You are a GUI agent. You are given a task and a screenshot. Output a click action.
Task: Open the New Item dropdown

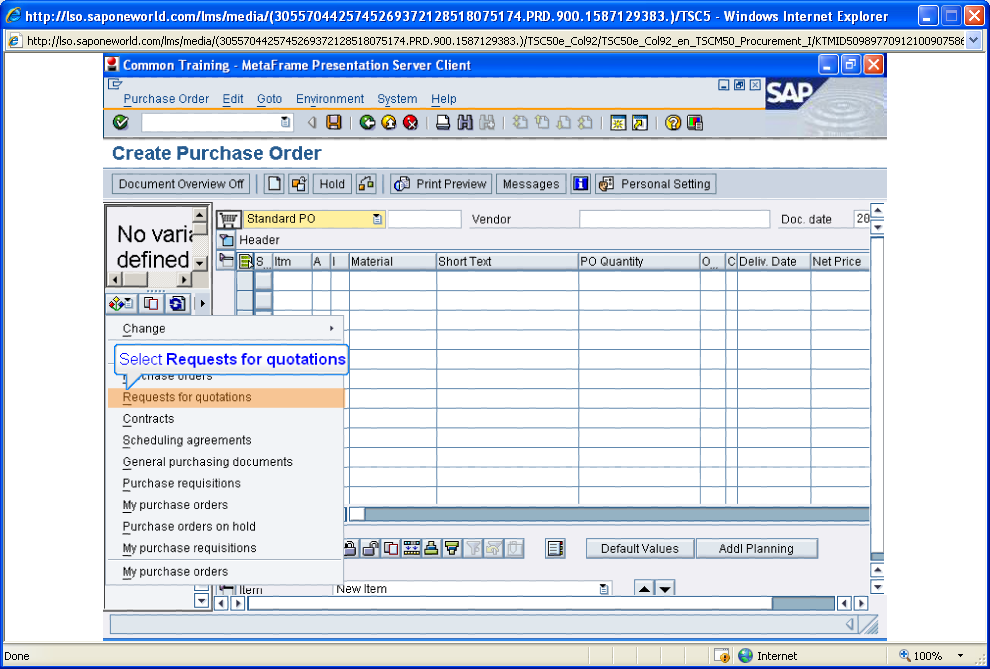pos(604,589)
